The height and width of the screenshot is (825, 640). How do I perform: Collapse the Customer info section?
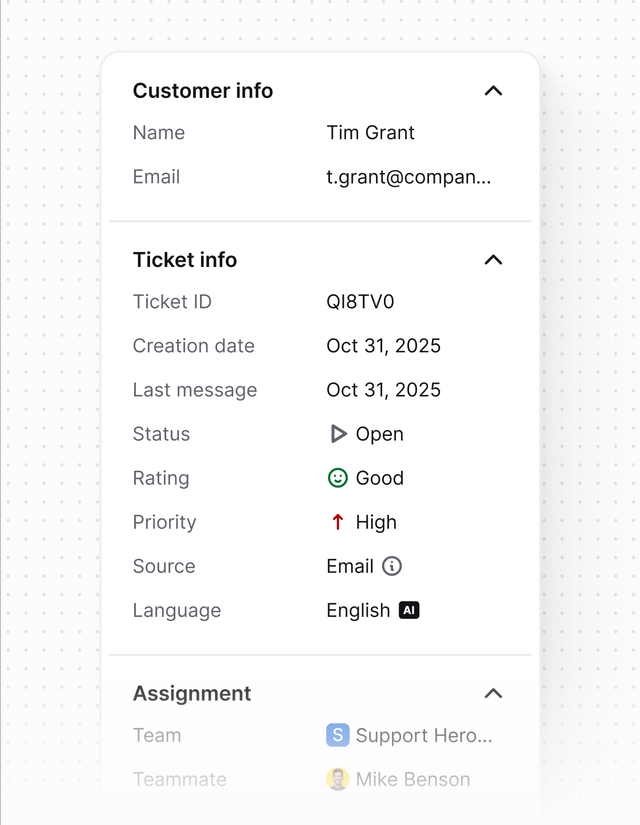tap(492, 90)
